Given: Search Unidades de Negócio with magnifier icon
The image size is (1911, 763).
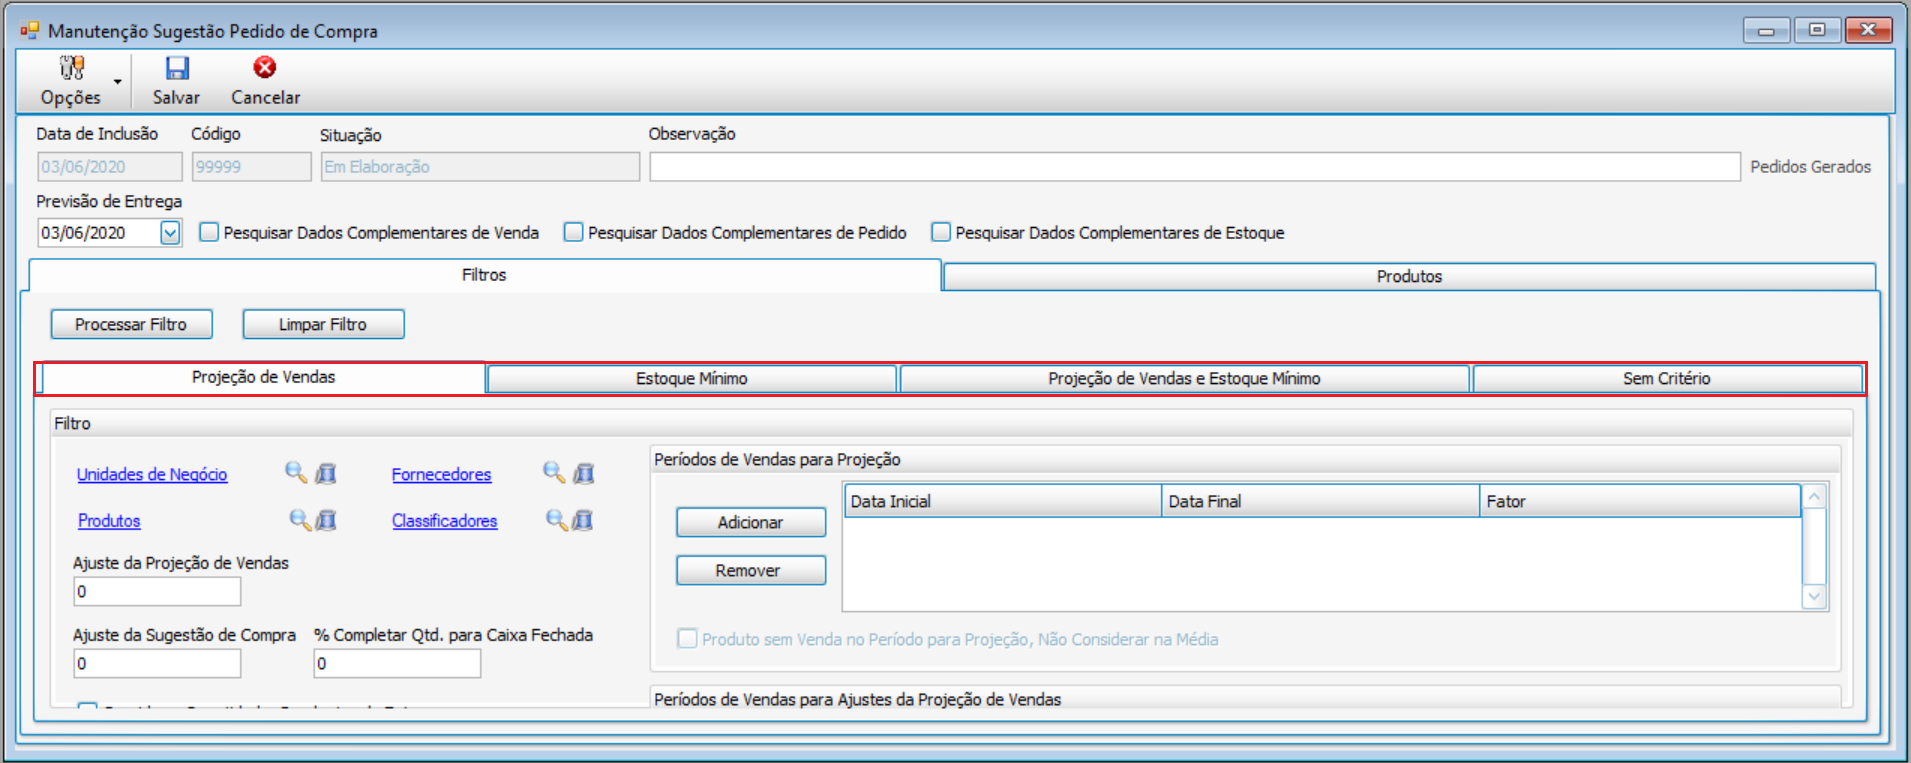Looking at the screenshot, I should pyautogui.click(x=296, y=472).
